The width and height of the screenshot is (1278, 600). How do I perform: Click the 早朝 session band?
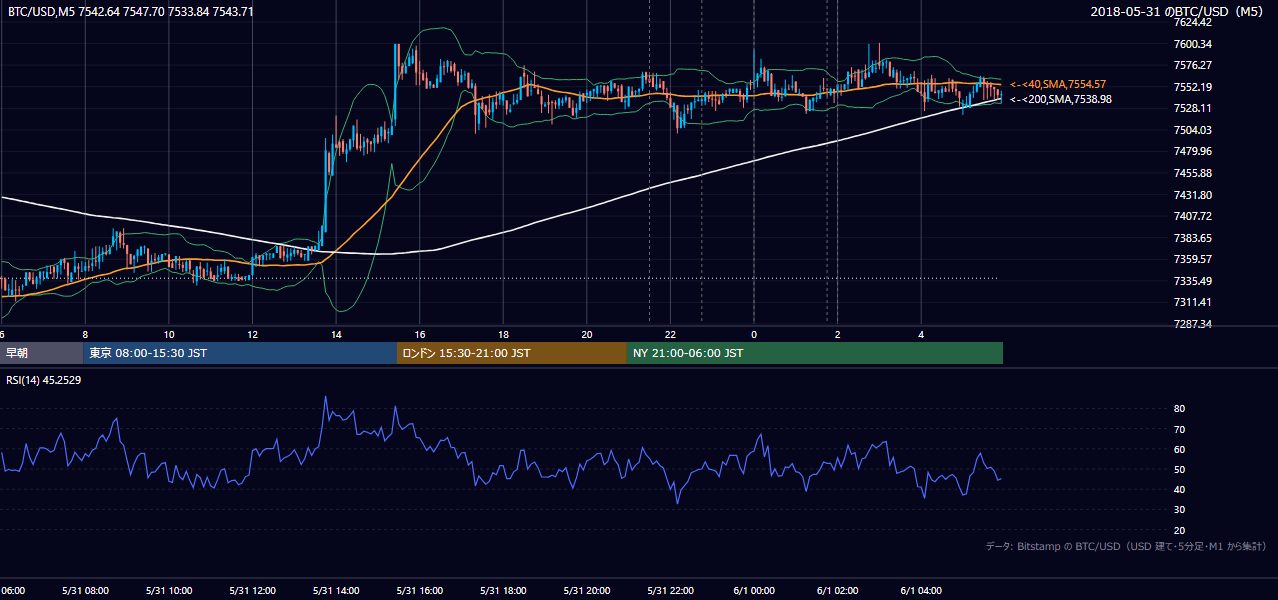[x=41, y=353]
